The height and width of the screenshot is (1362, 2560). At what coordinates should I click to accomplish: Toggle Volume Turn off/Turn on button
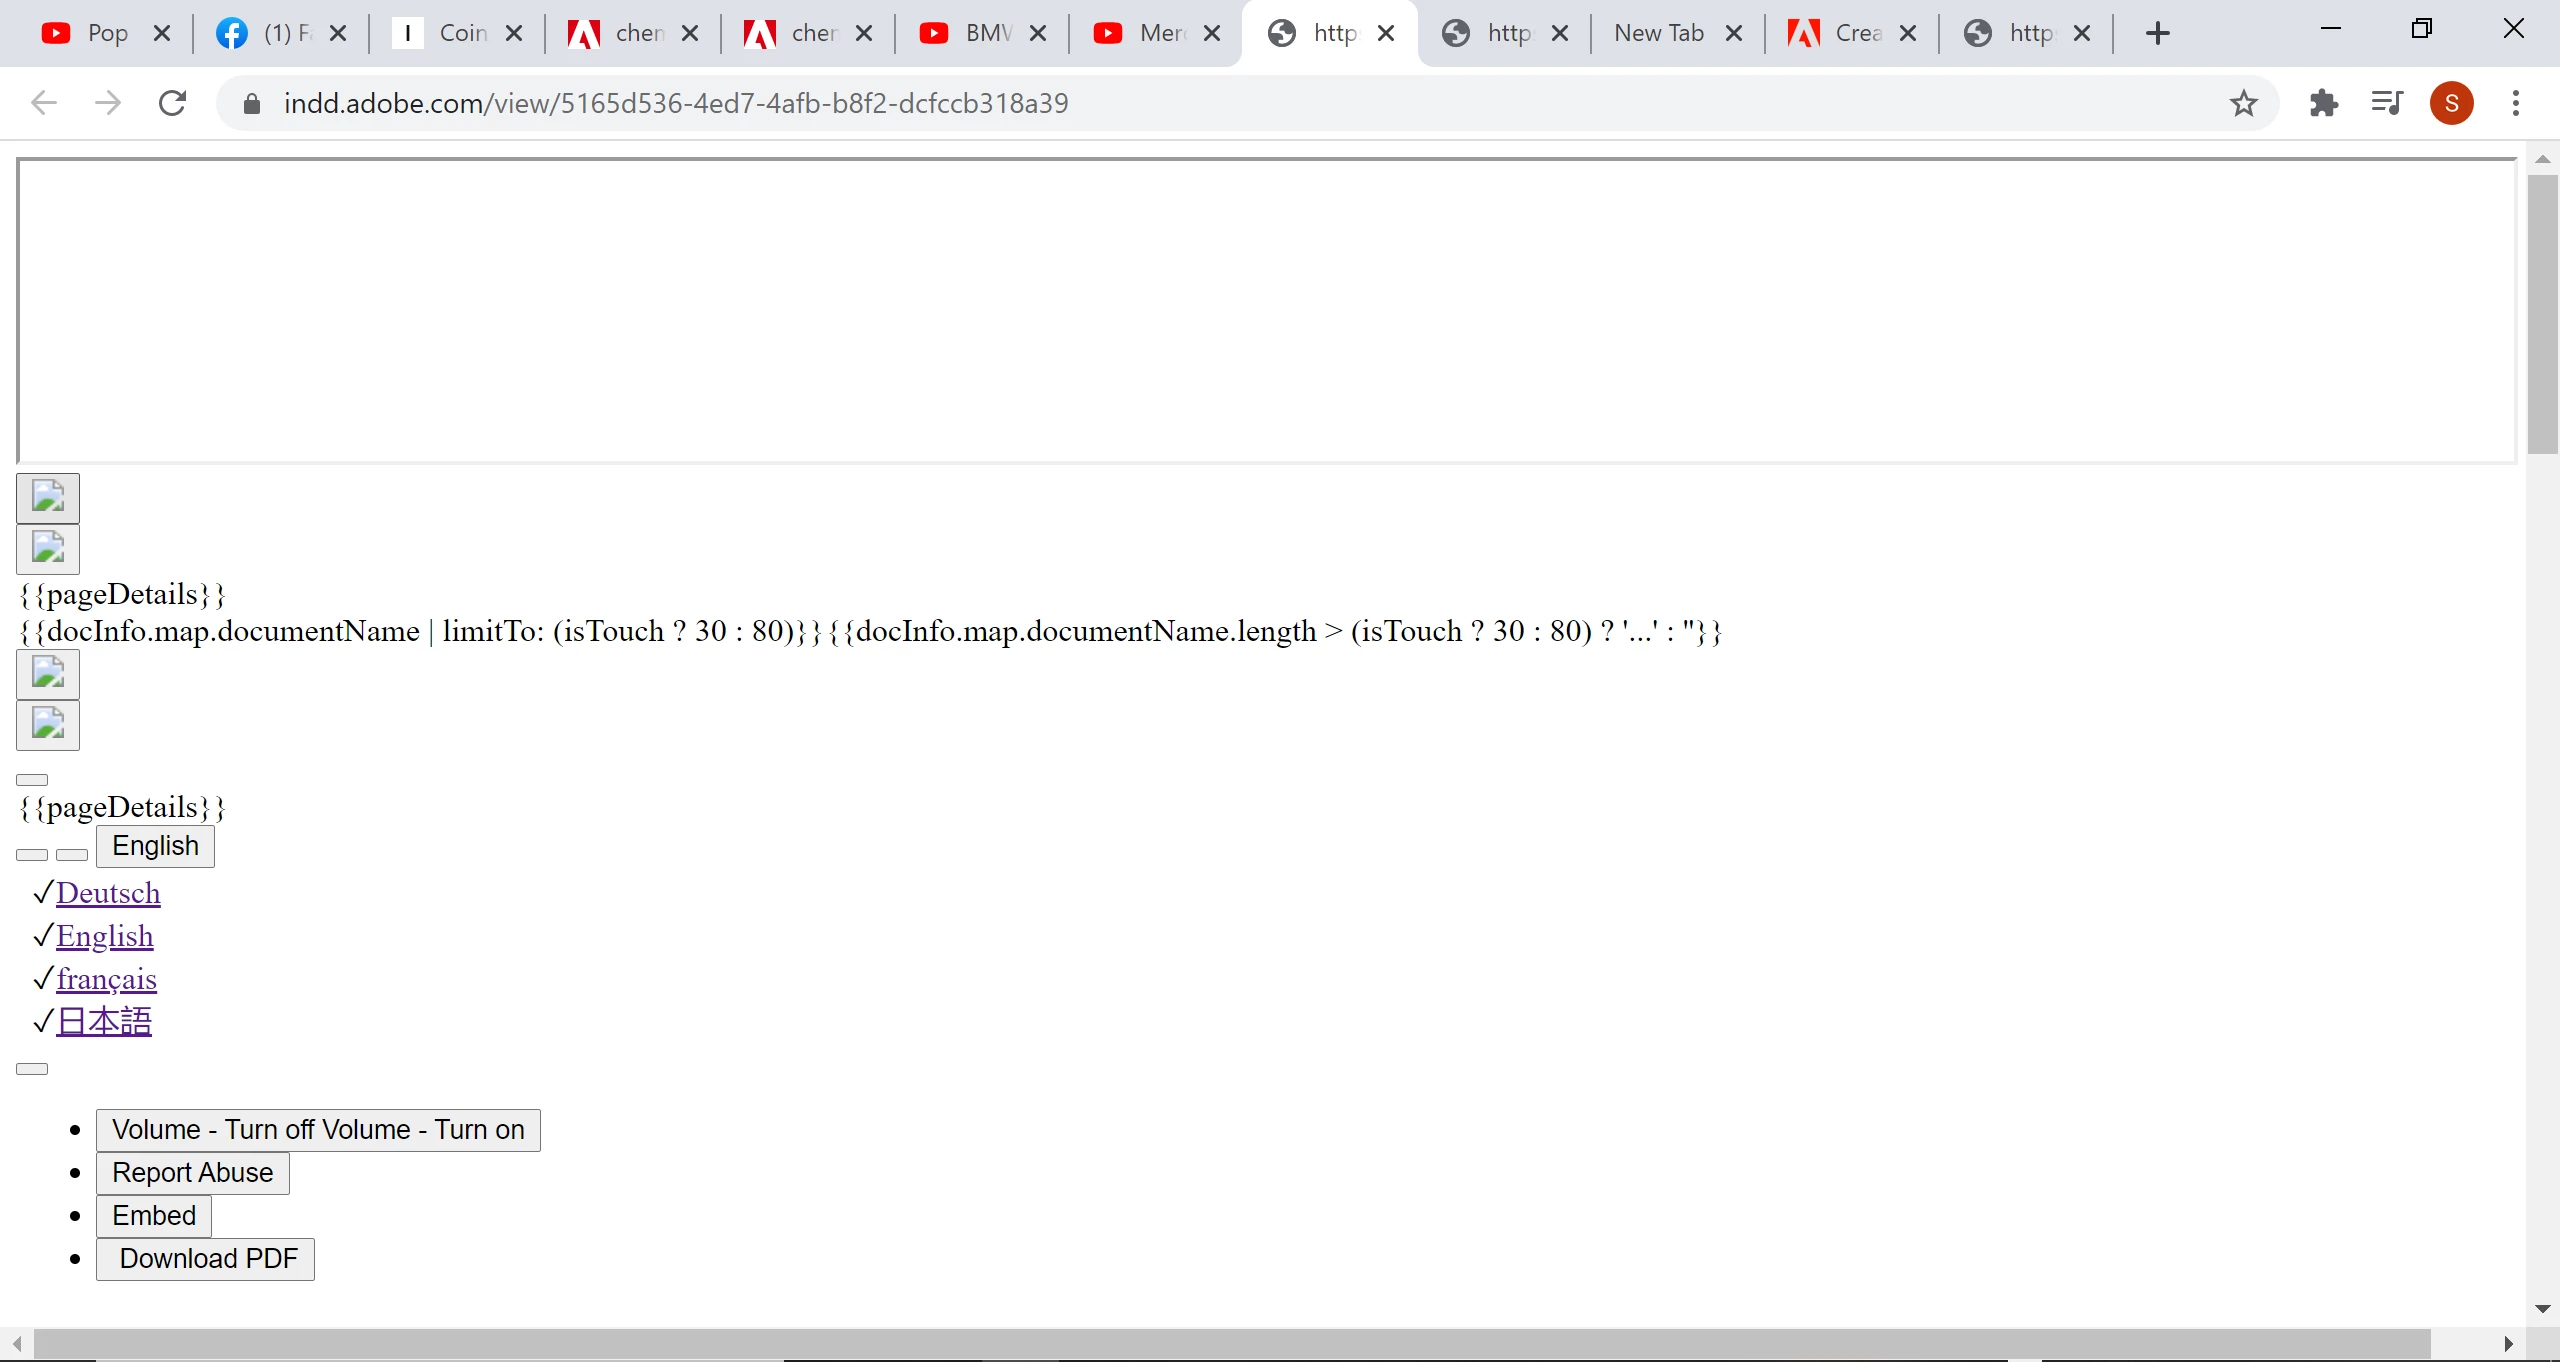pos(318,1130)
